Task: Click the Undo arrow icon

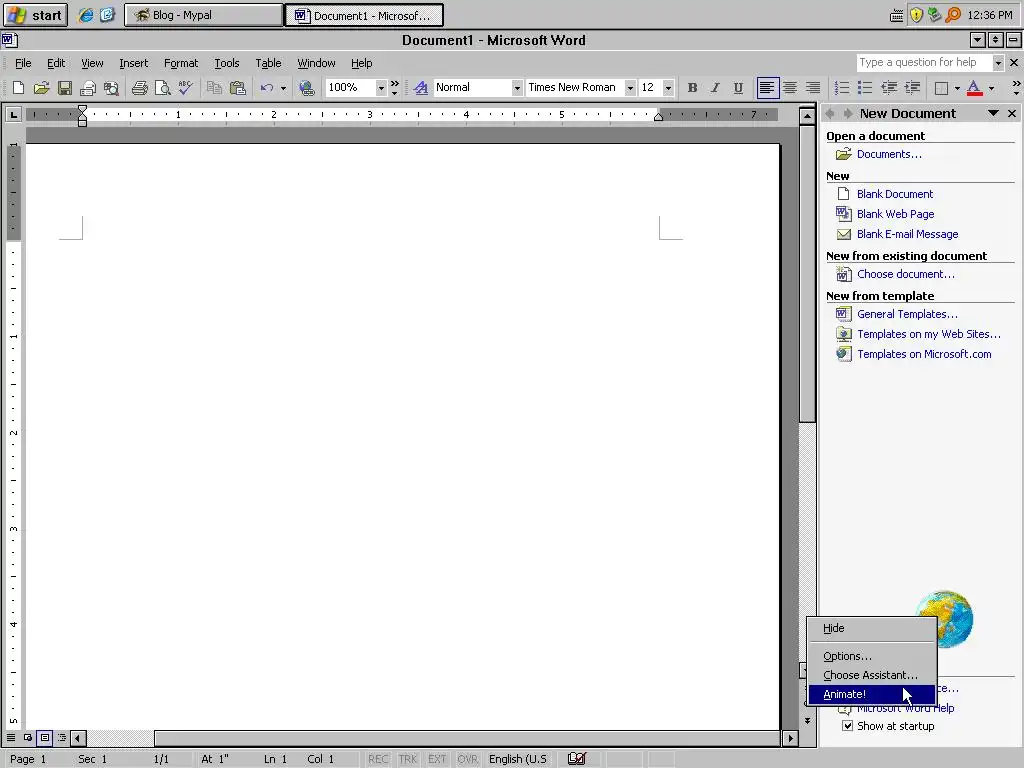Action: pos(266,88)
